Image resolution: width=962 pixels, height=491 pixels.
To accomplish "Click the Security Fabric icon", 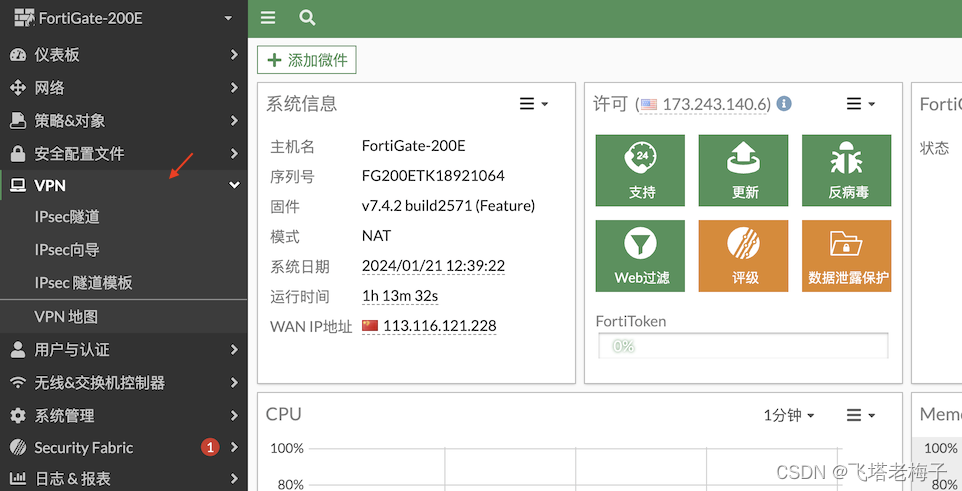I will [18, 447].
